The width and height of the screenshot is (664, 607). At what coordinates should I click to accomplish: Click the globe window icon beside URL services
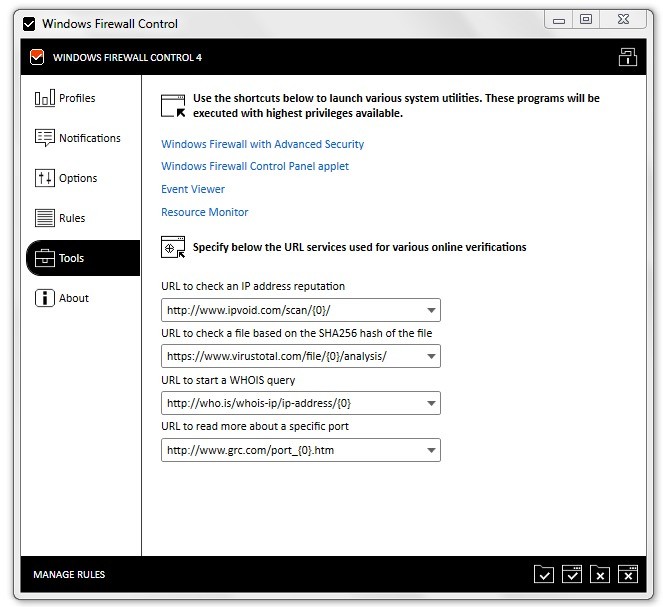[173, 247]
